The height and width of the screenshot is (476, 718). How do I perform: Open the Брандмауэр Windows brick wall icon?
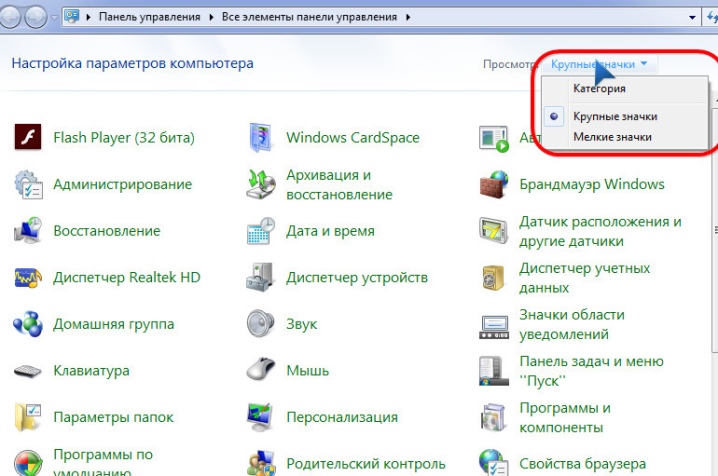tap(494, 184)
